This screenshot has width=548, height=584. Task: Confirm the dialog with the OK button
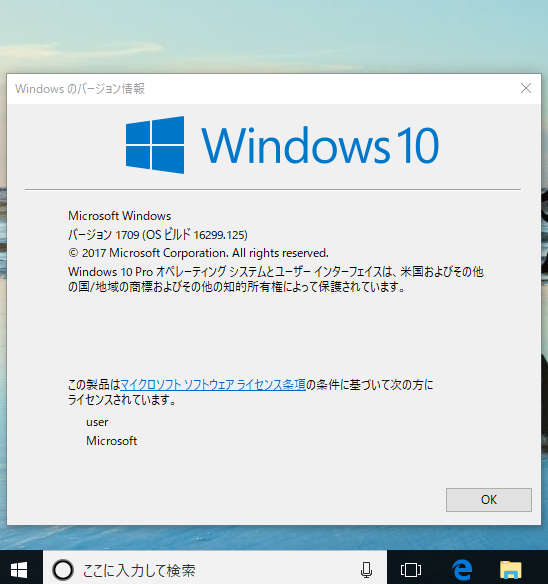click(489, 500)
